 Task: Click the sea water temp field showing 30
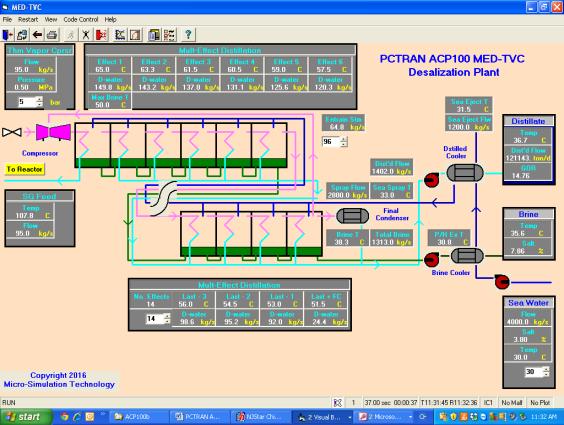pyautogui.click(x=534, y=371)
